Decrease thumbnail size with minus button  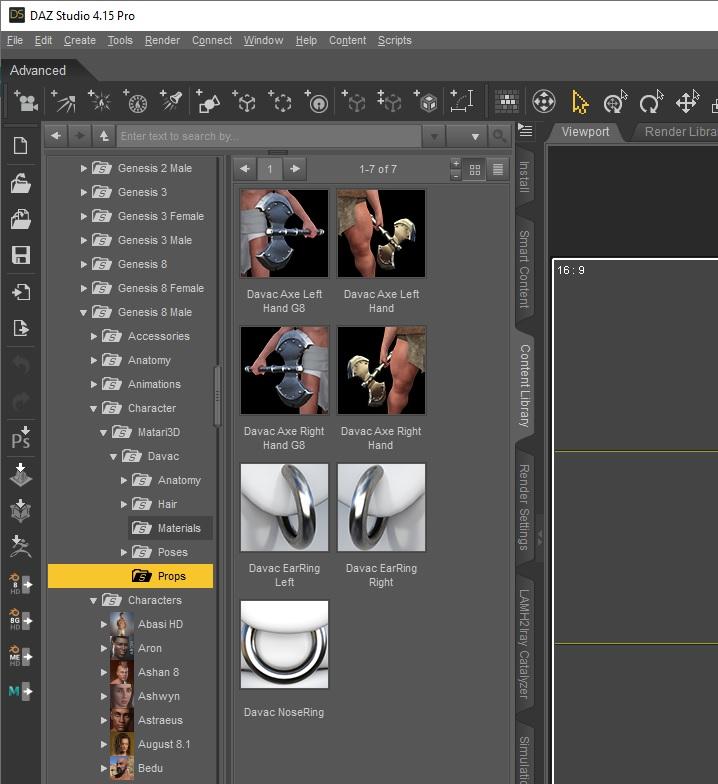tap(456, 176)
